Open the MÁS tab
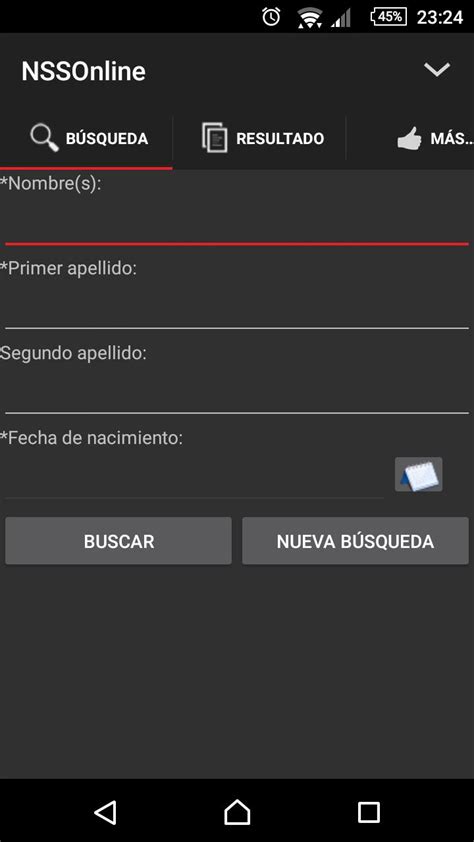Image resolution: width=474 pixels, height=842 pixels. pos(410,139)
